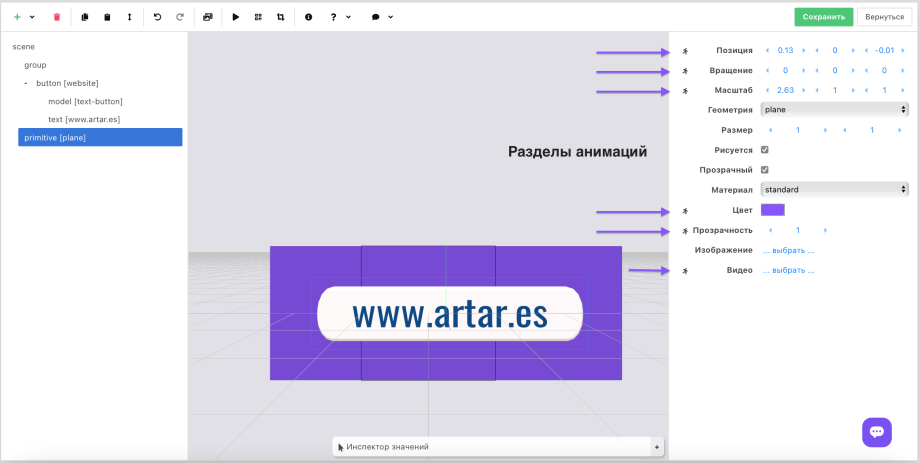Increase the Прозрачность value
Screen dimensions: 920x463
(x=826, y=231)
